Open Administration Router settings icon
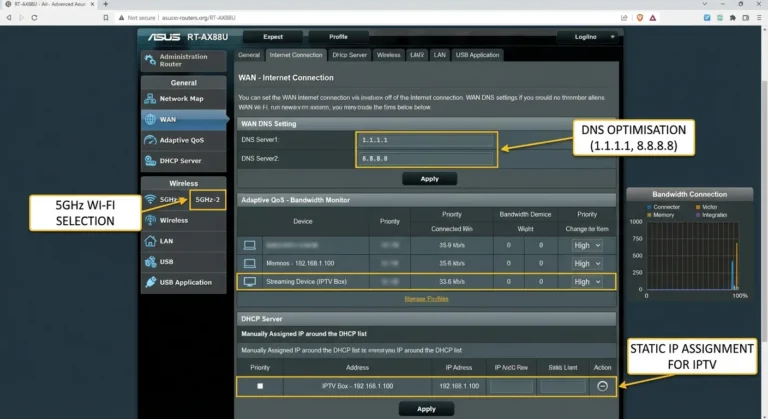 click(150, 60)
